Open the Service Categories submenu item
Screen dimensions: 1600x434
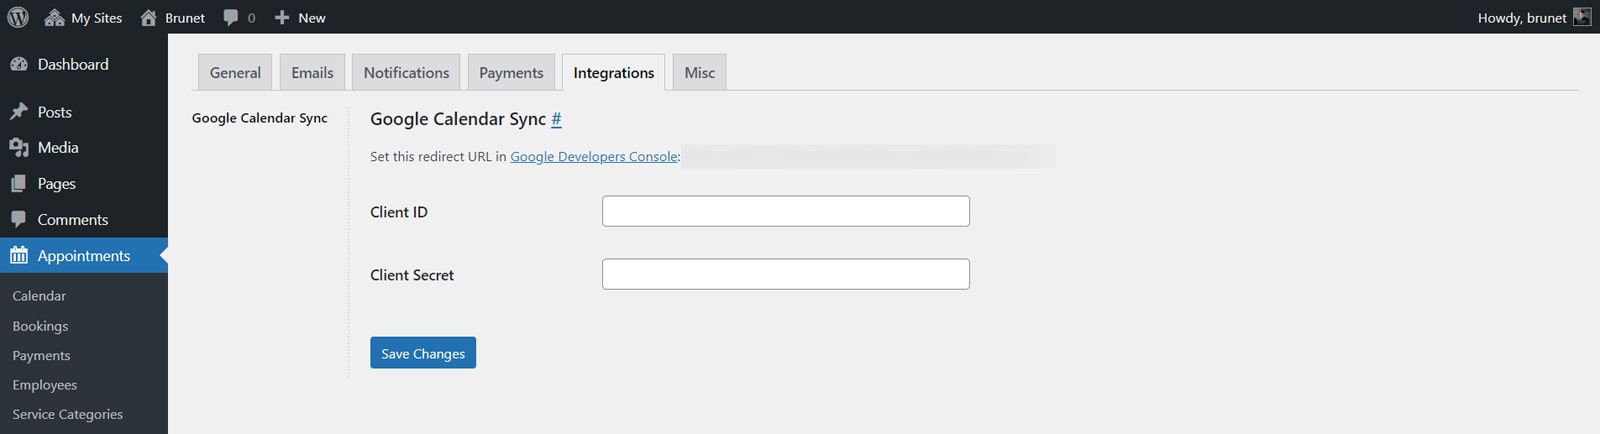point(67,414)
